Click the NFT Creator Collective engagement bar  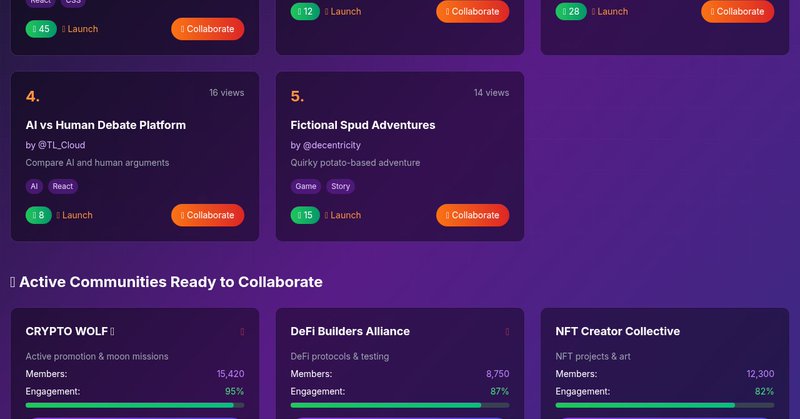pos(665,405)
